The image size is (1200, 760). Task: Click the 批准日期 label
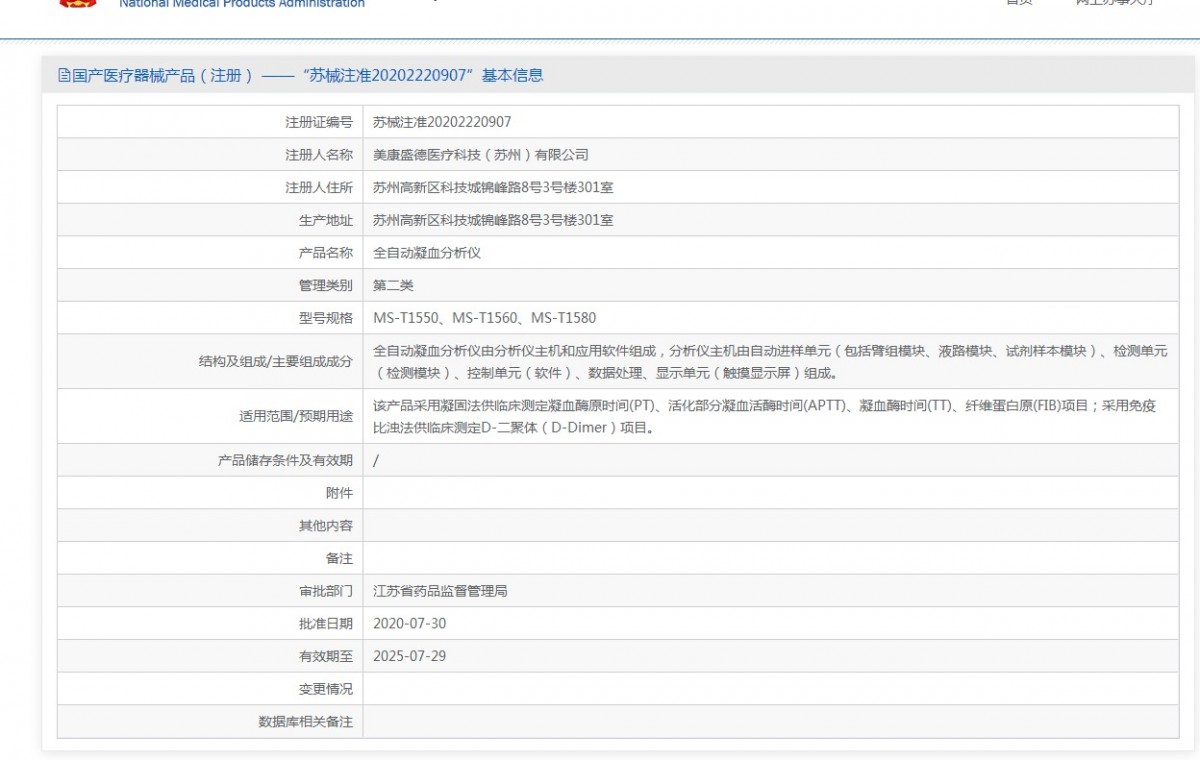326,623
